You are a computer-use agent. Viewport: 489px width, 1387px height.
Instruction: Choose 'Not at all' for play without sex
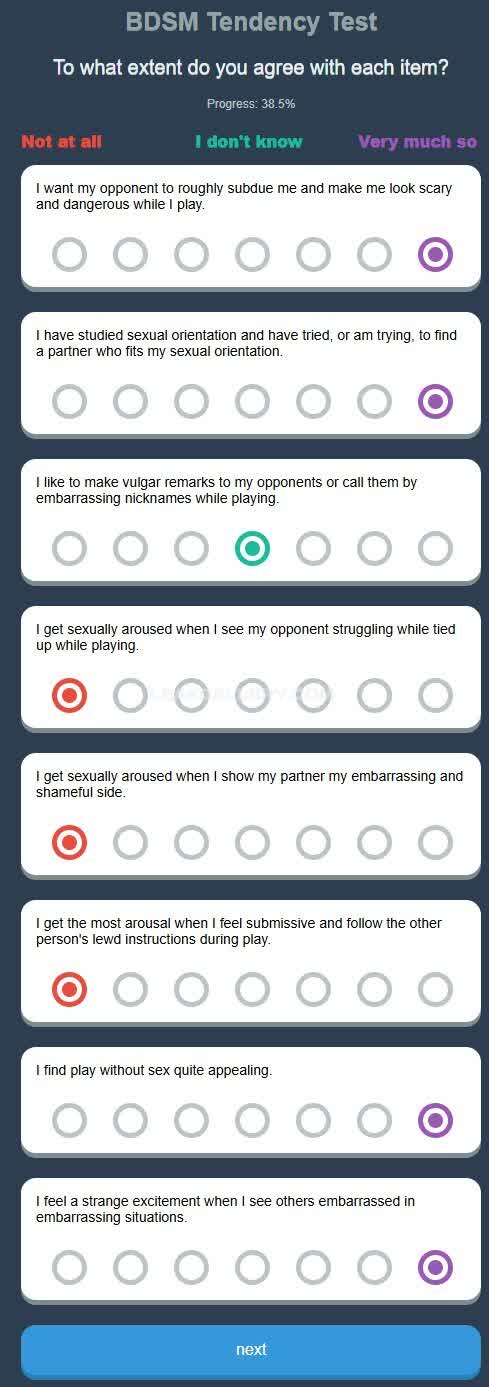pos(70,1121)
